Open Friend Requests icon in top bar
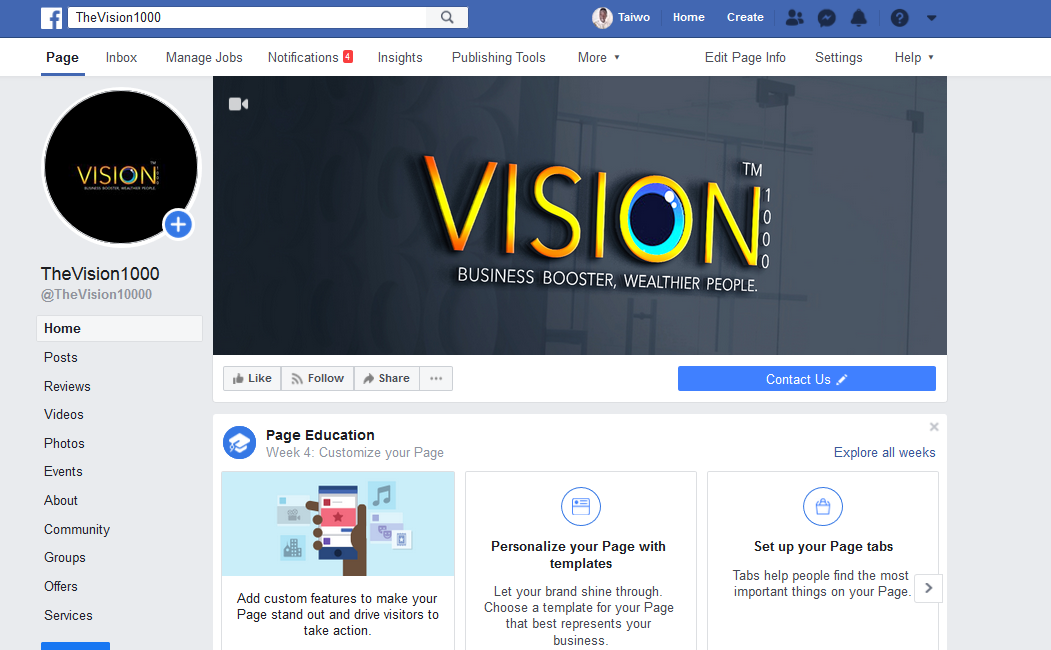 coord(794,17)
